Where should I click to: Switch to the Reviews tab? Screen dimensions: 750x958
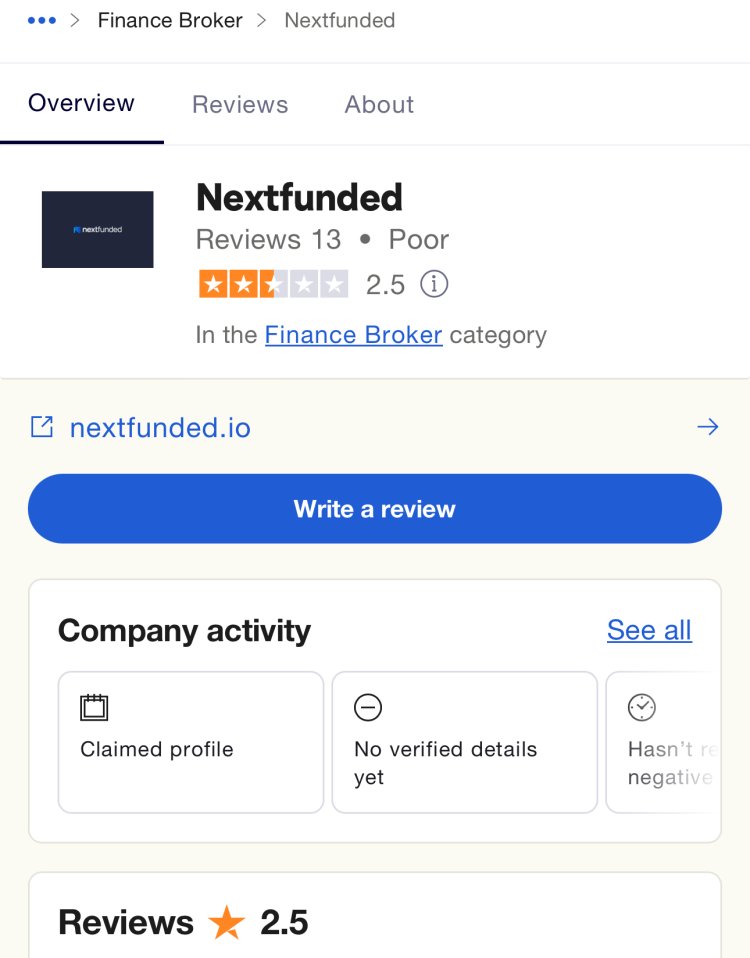pyautogui.click(x=240, y=104)
